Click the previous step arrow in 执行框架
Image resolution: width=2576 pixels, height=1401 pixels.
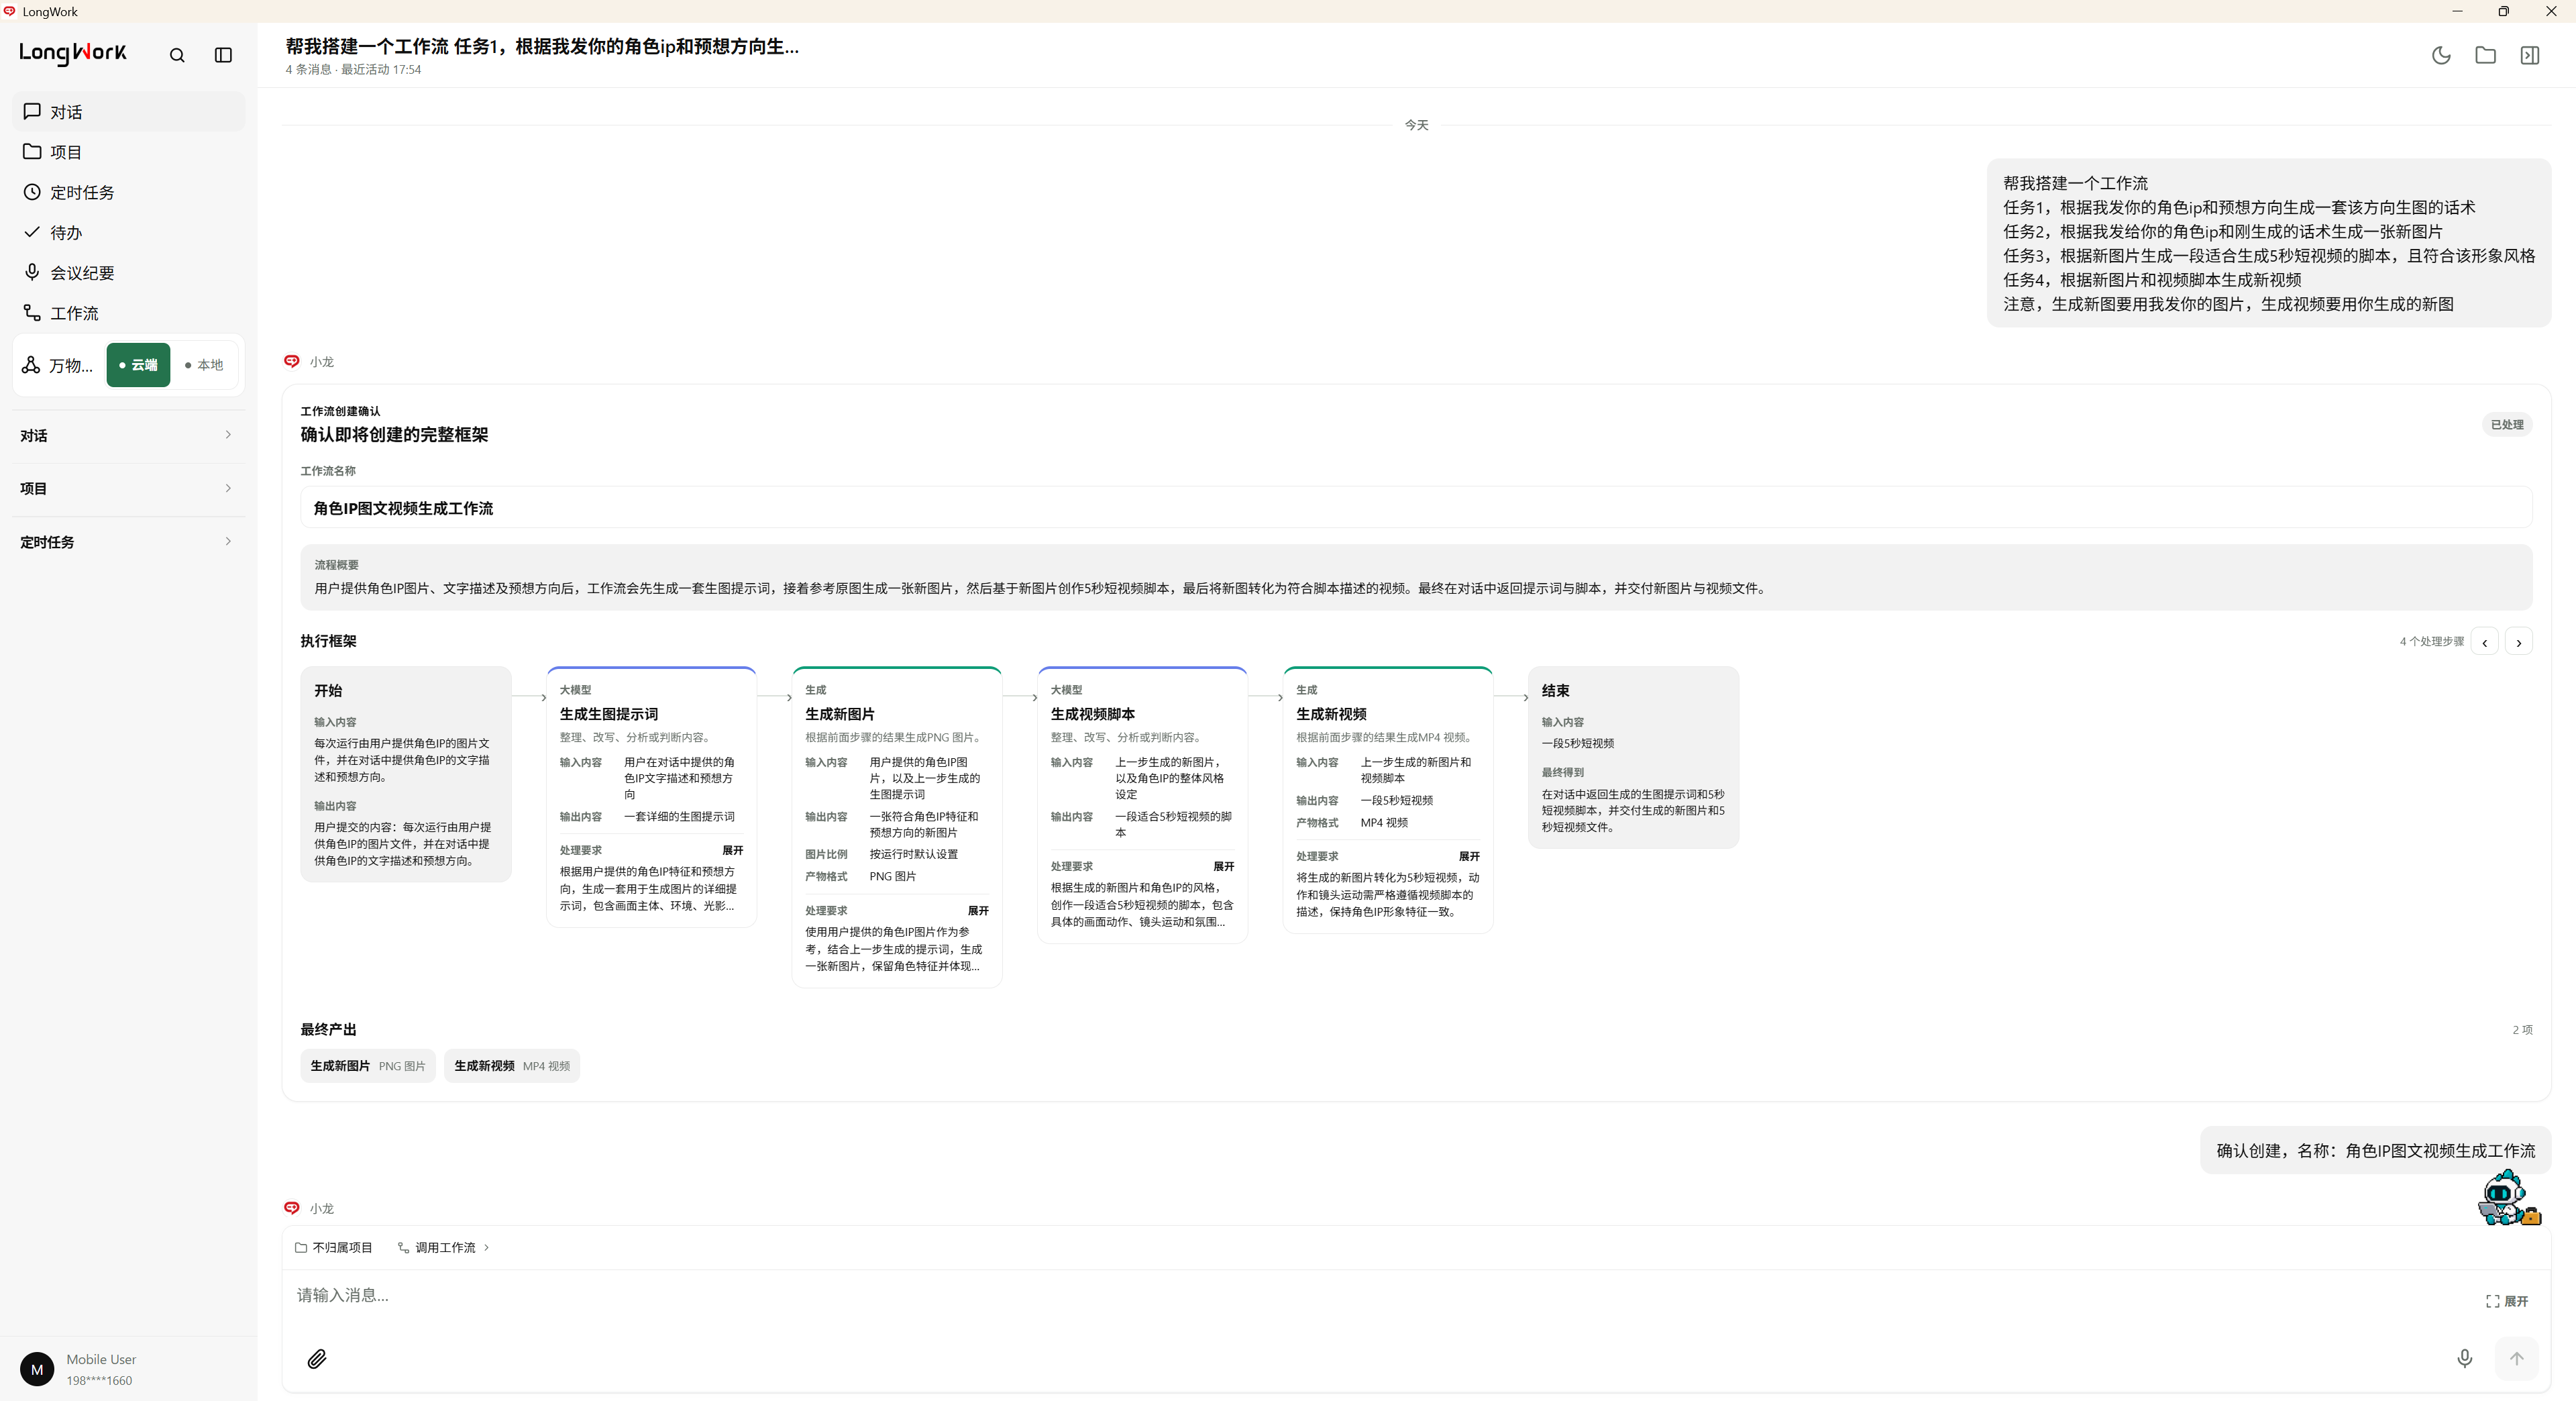(2484, 642)
